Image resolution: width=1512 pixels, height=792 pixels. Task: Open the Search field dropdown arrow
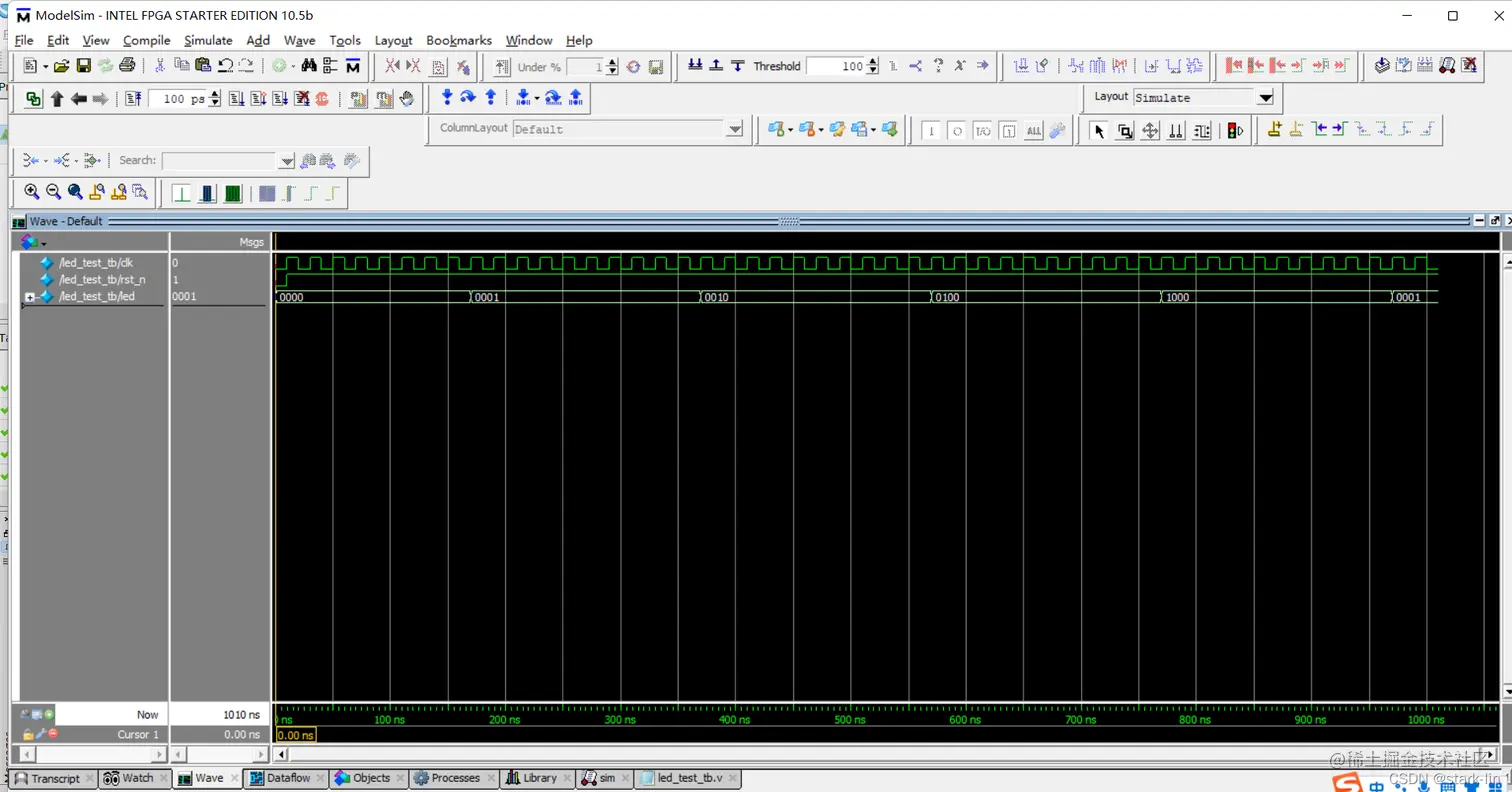tap(287, 161)
